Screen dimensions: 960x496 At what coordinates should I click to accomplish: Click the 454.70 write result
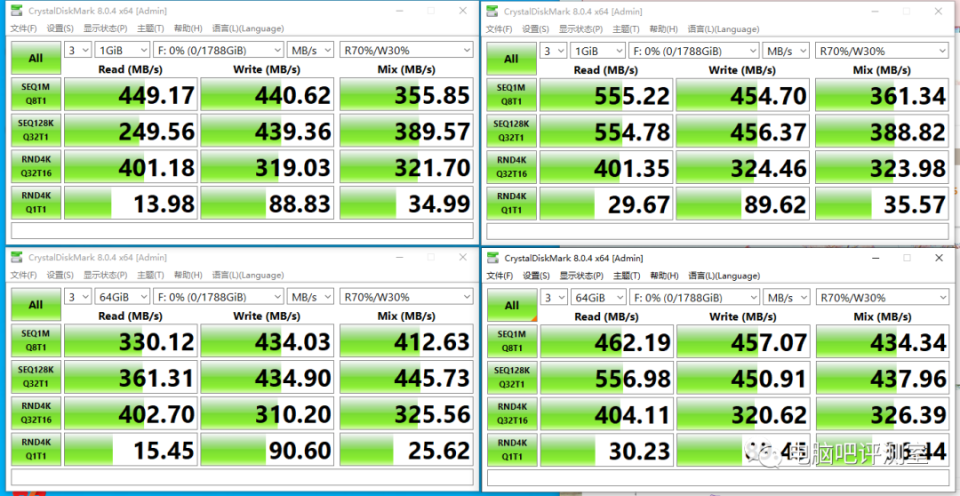tap(743, 95)
